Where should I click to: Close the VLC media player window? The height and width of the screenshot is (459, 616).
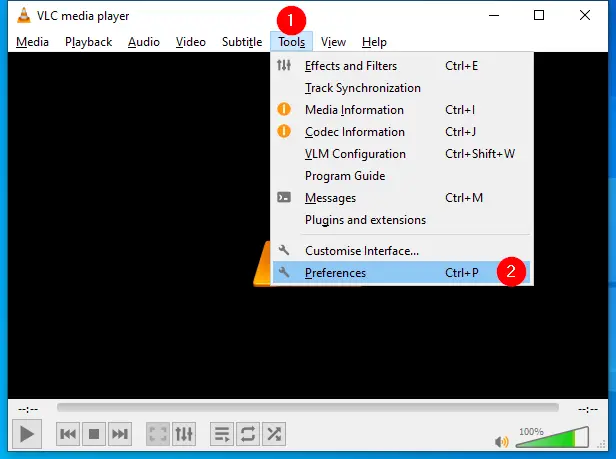coord(585,15)
